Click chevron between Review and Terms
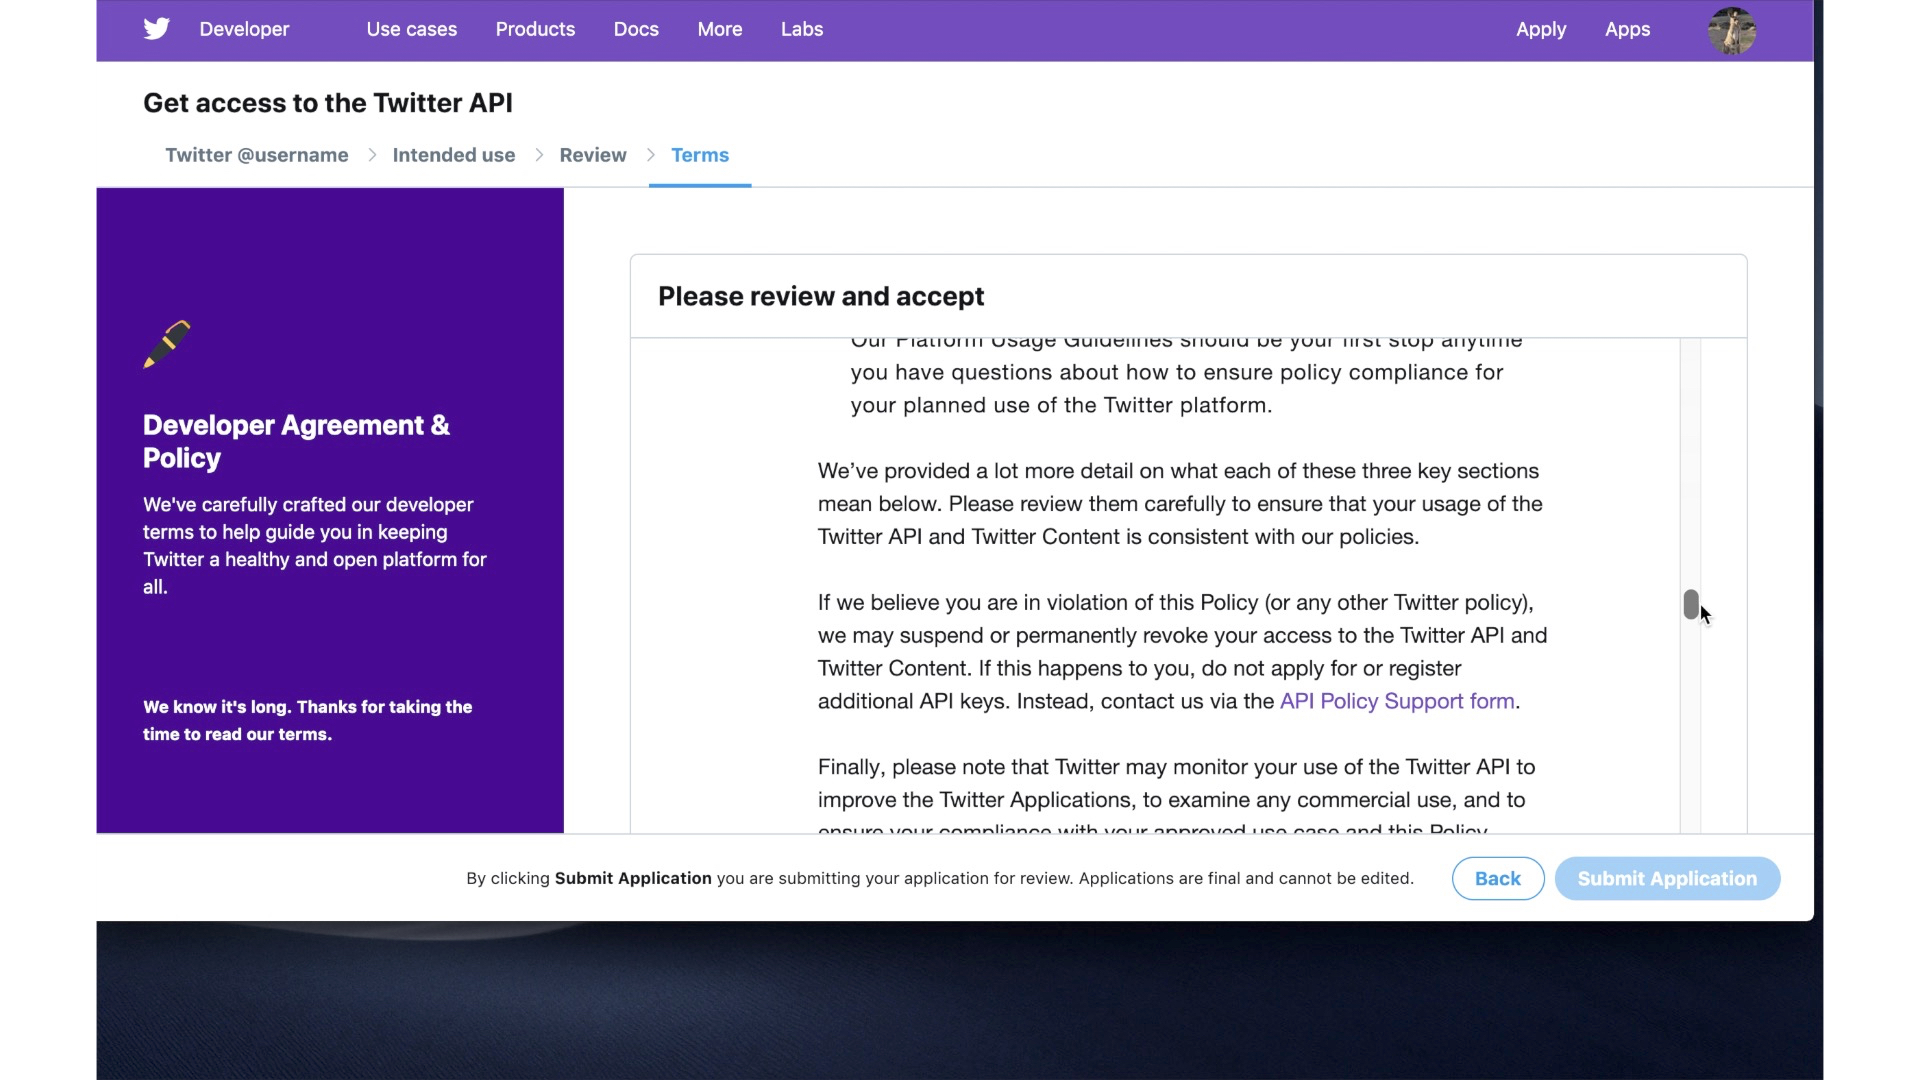Screen dimensions: 1920x1080 point(651,155)
